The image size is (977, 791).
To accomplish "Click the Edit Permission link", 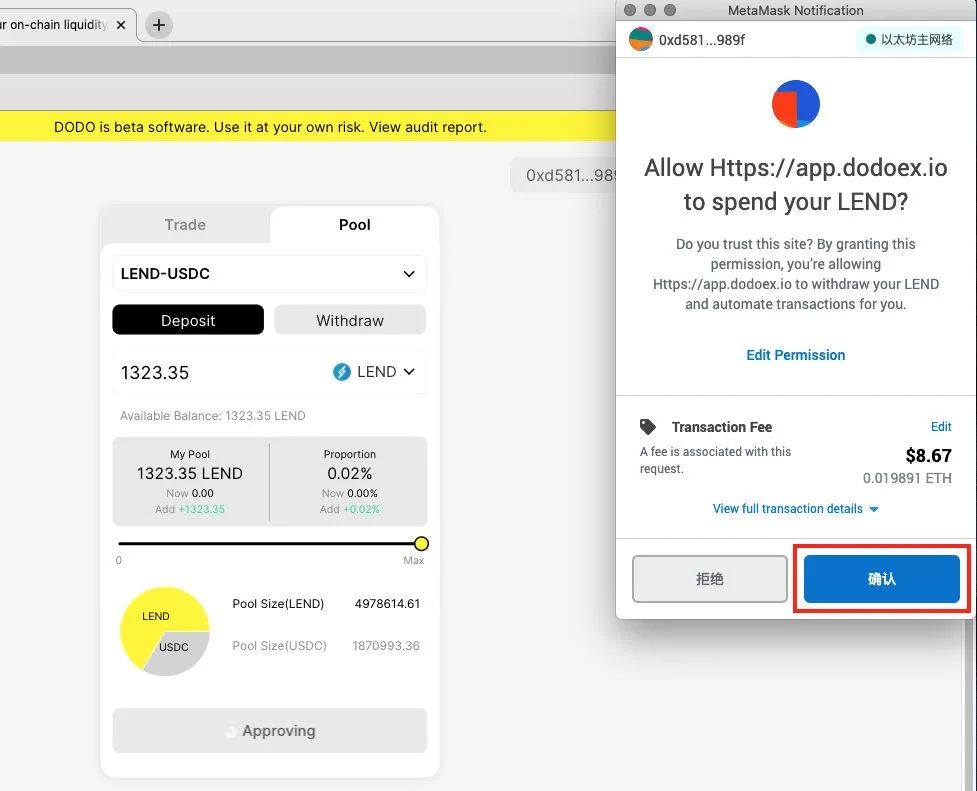I will coord(796,355).
